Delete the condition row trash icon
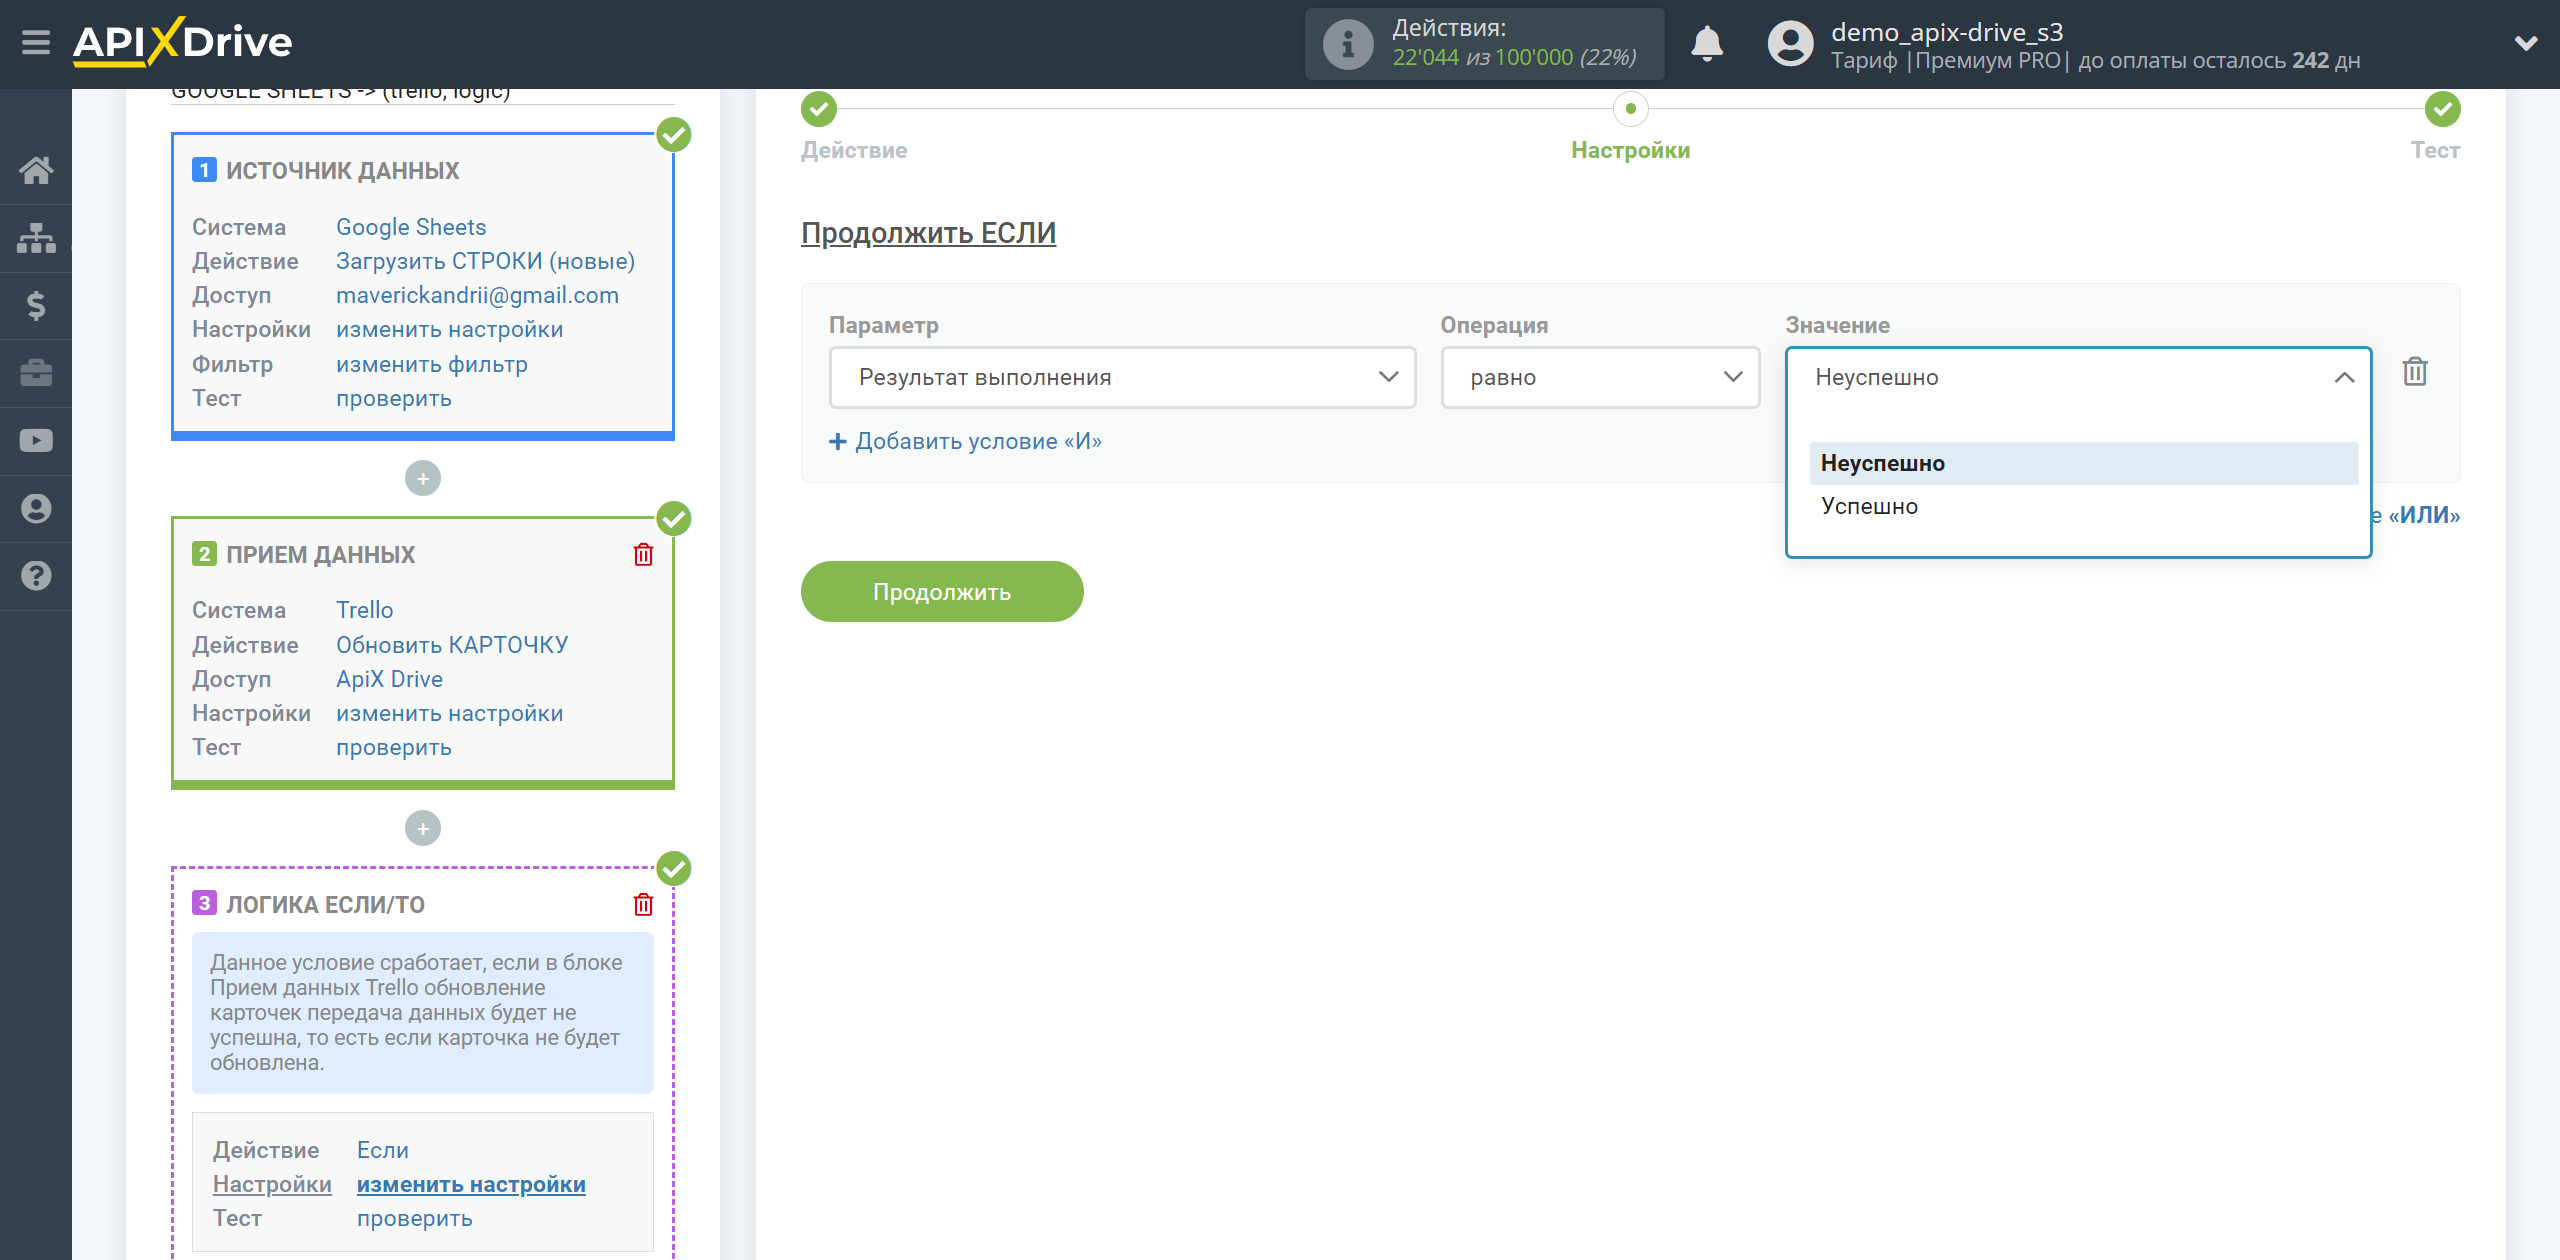 2415,372
